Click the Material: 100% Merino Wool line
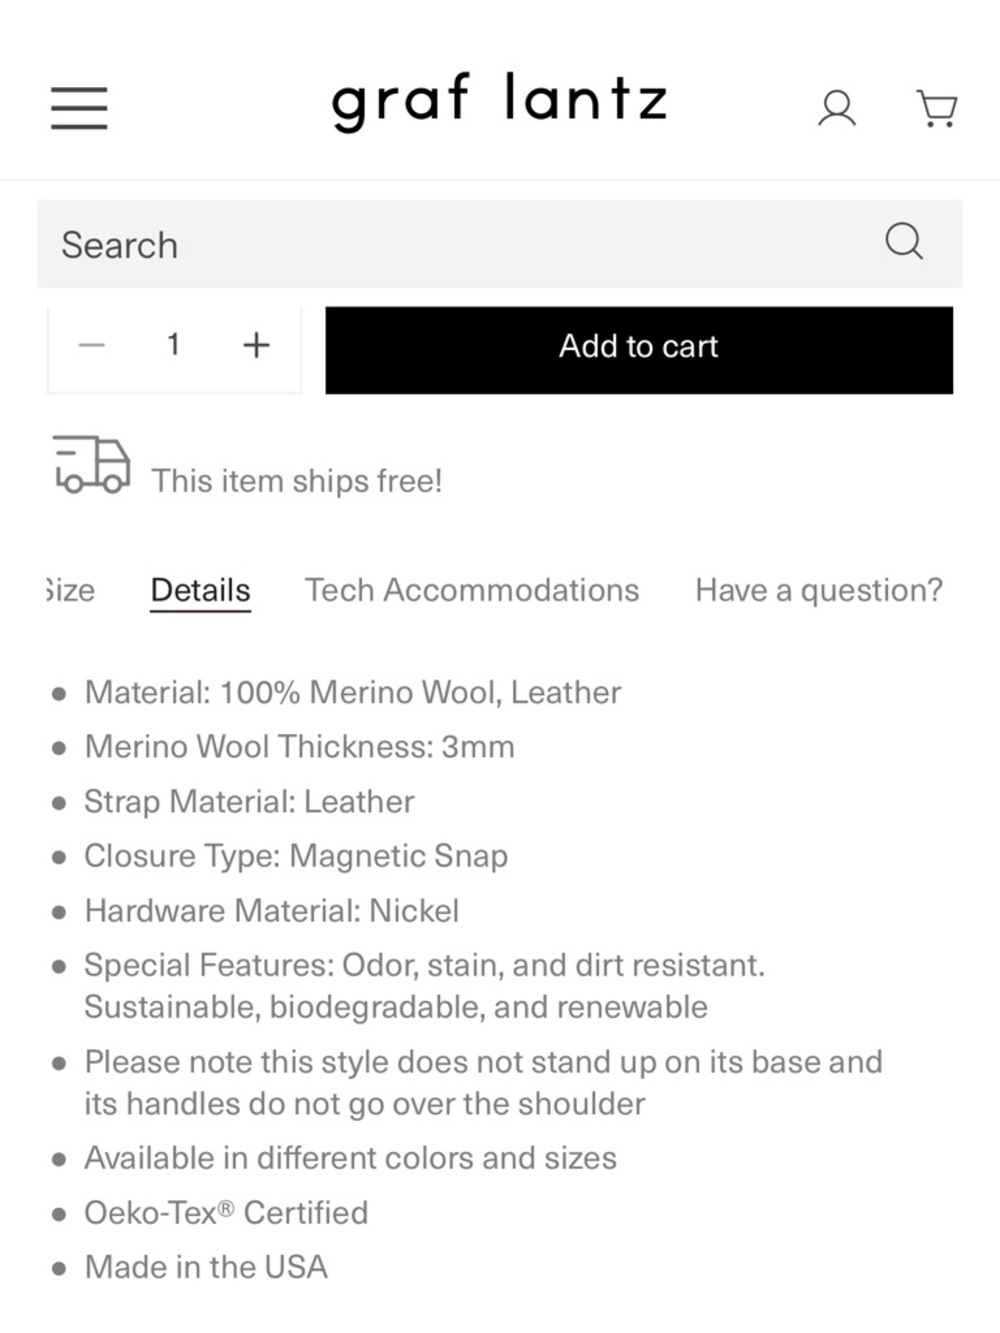 353,692
